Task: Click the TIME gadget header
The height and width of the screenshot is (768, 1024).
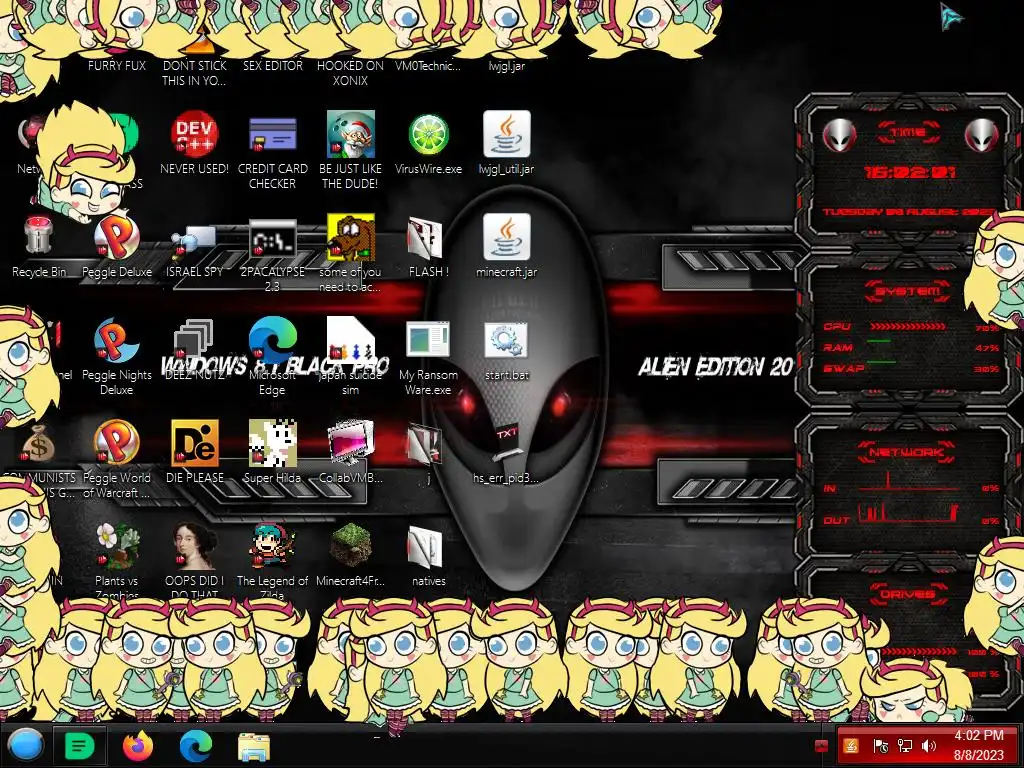Action: click(x=908, y=133)
